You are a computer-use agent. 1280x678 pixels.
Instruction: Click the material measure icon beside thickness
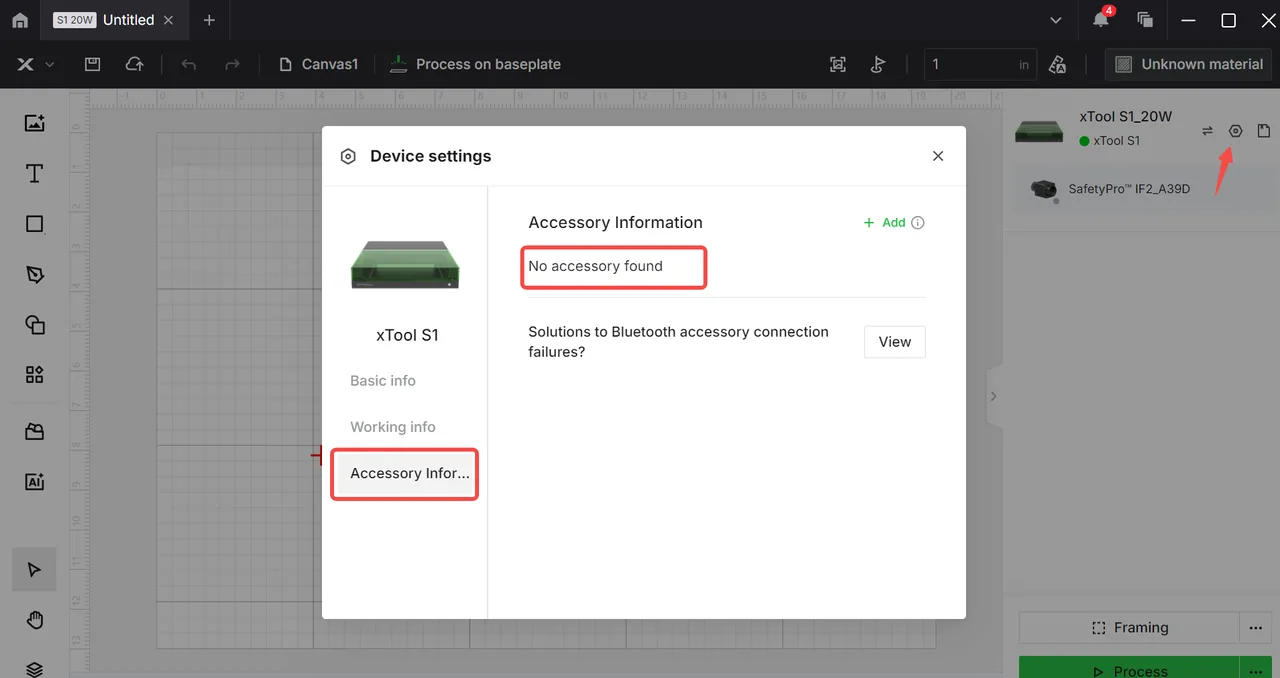coord(1057,64)
